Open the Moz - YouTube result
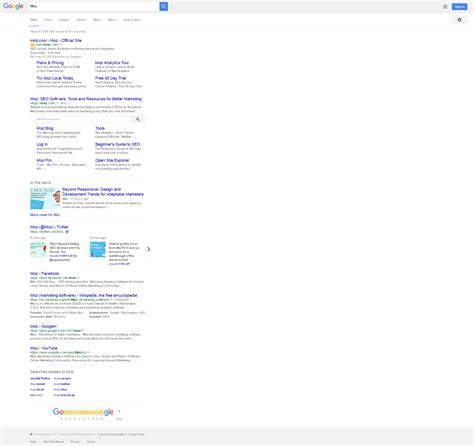Screen dimensions: 474x446 [44, 348]
